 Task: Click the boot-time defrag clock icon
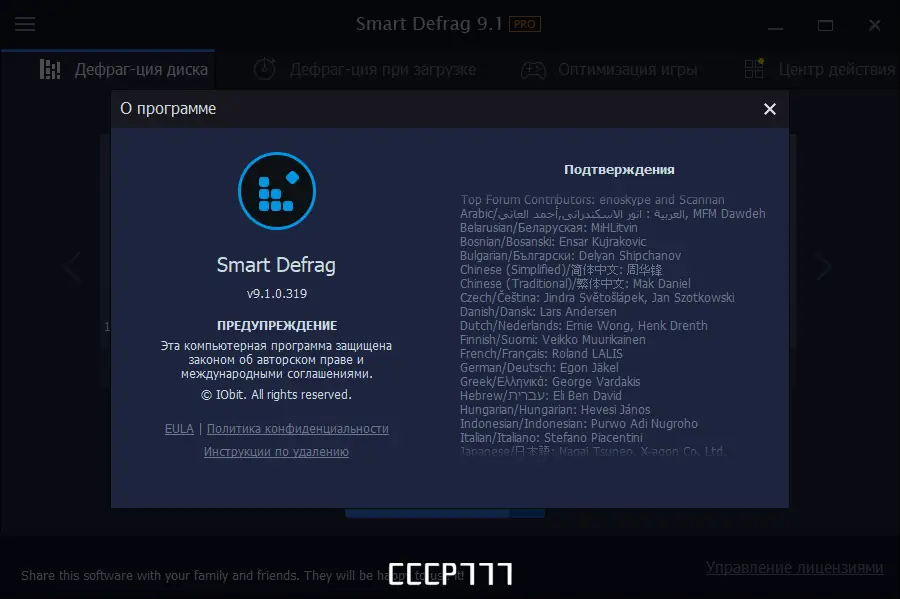(265, 69)
